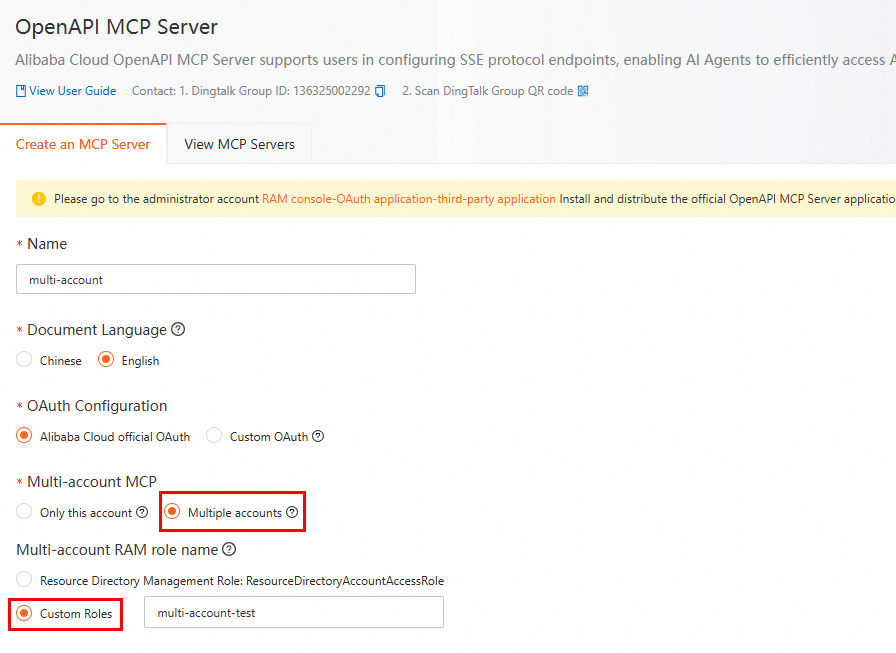Image resolution: width=896 pixels, height=653 pixels.
Task: Click the Document Language label
Action: [x=97, y=330]
